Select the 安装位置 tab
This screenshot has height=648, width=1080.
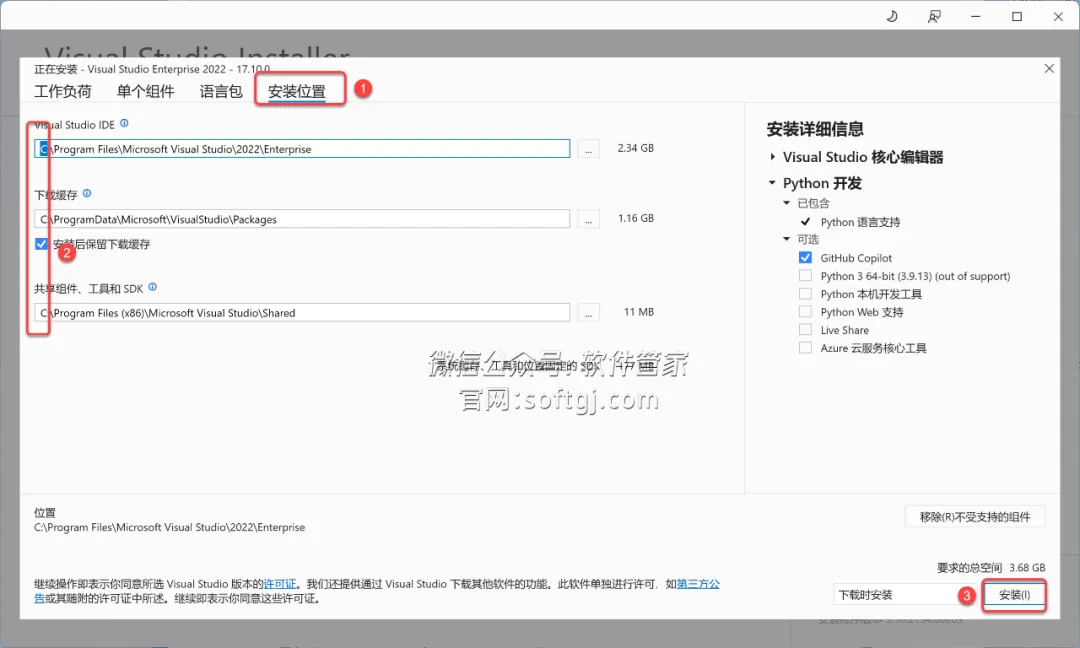297,92
